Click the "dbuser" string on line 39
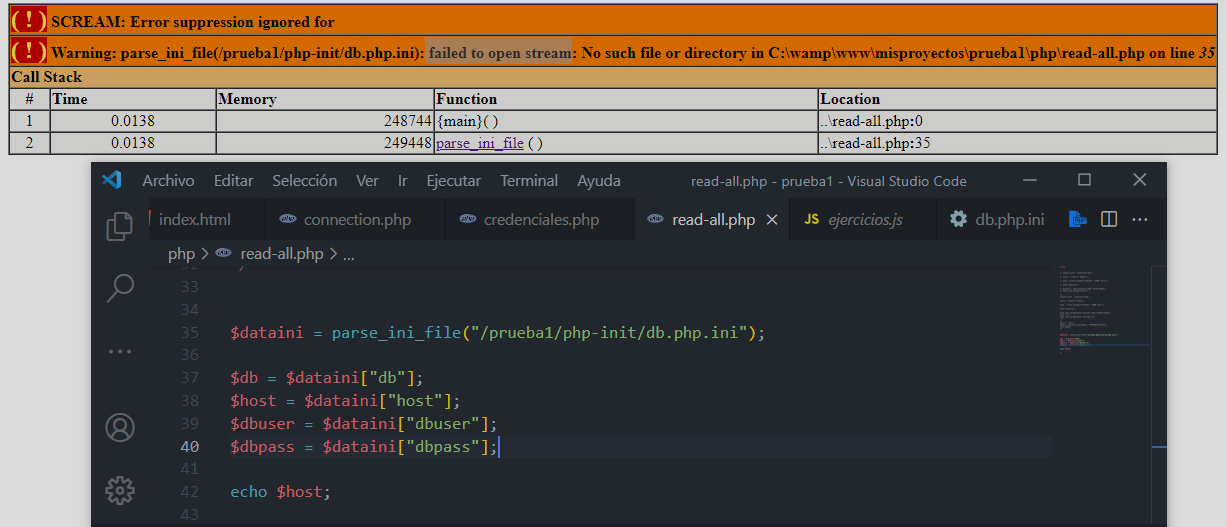This screenshot has height=527, width=1227. [442, 424]
